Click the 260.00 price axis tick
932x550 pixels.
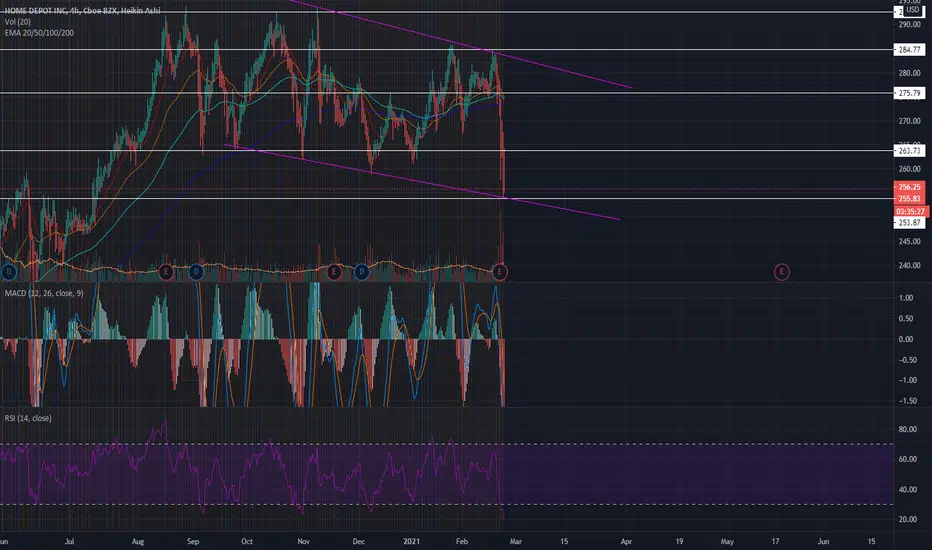(909, 169)
